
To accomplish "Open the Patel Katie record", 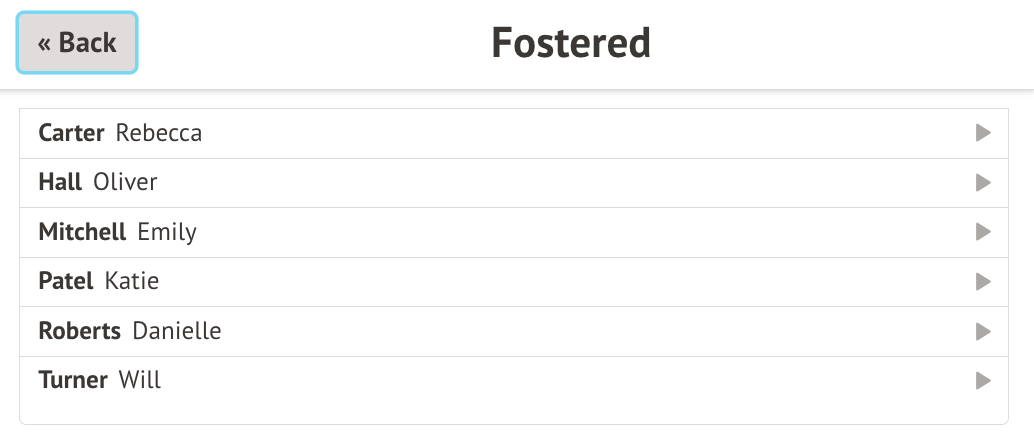I will pyautogui.click(x=500, y=282).
